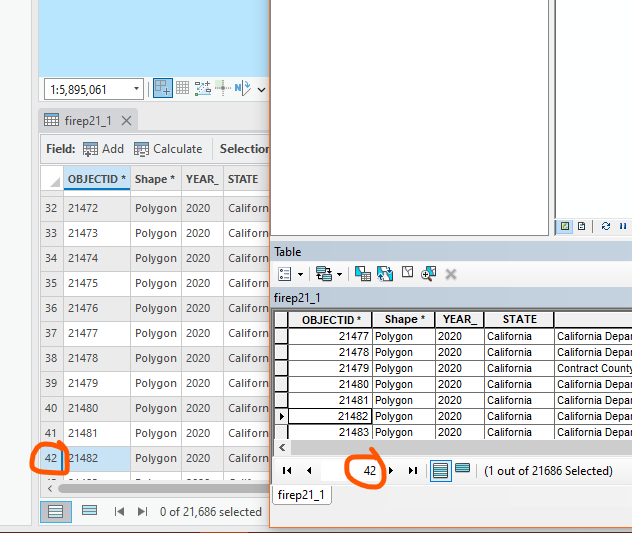Select row 42 header in Pro table
Viewport: 632px width, 533px height.
(52, 458)
